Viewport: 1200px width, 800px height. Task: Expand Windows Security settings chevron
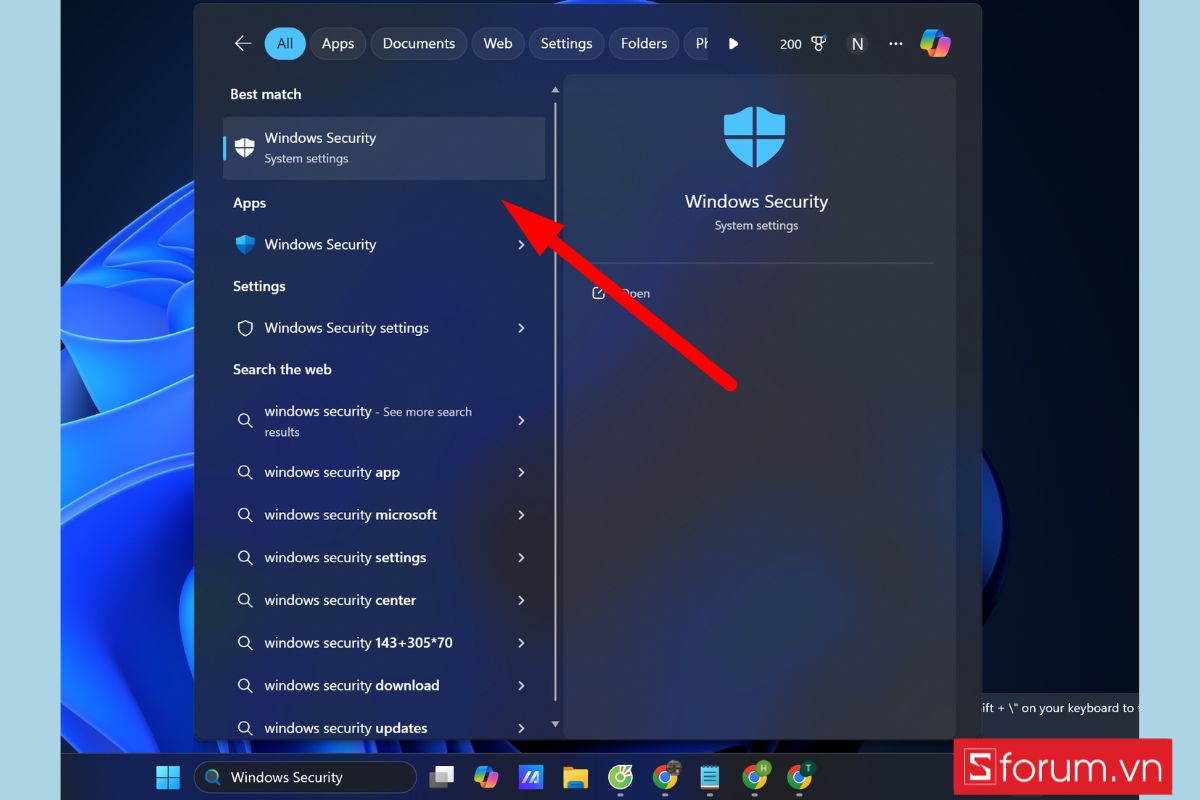pos(521,328)
